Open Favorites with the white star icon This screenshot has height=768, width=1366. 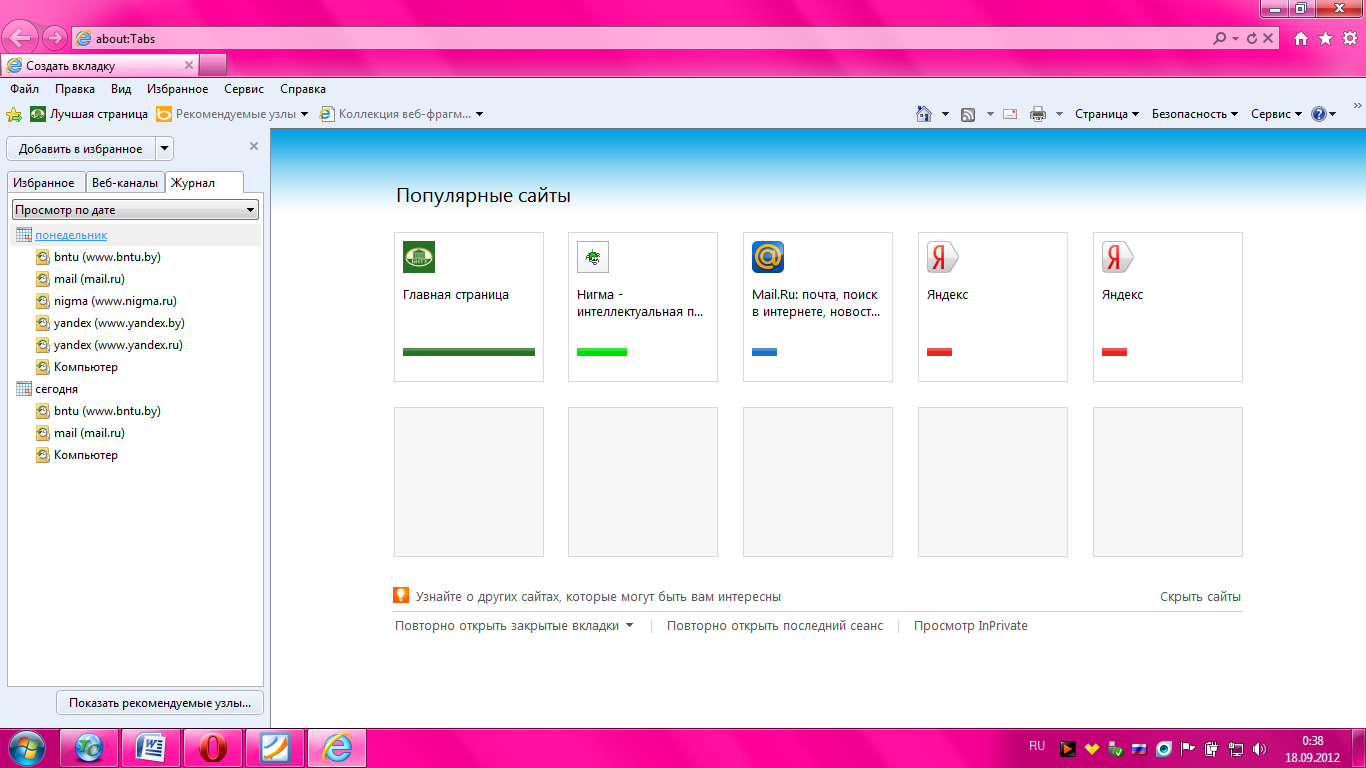tap(1325, 39)
